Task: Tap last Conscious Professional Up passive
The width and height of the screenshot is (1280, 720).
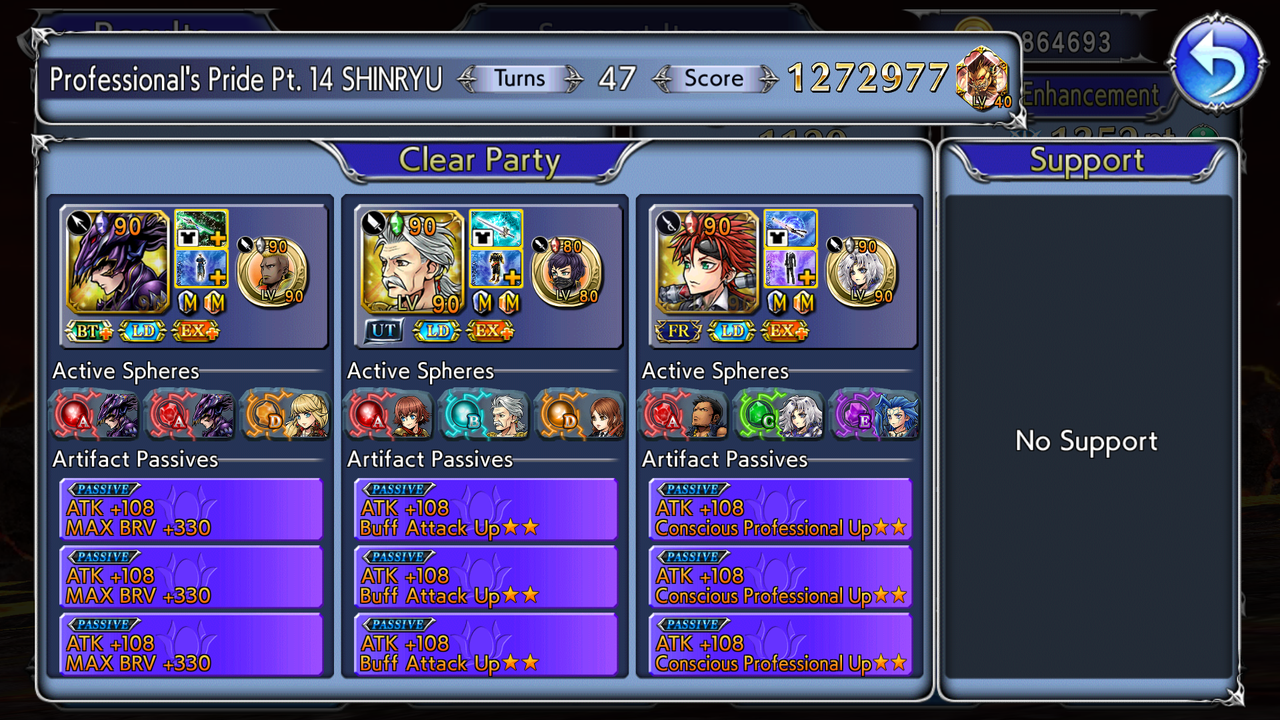Action: click(780, 644)
